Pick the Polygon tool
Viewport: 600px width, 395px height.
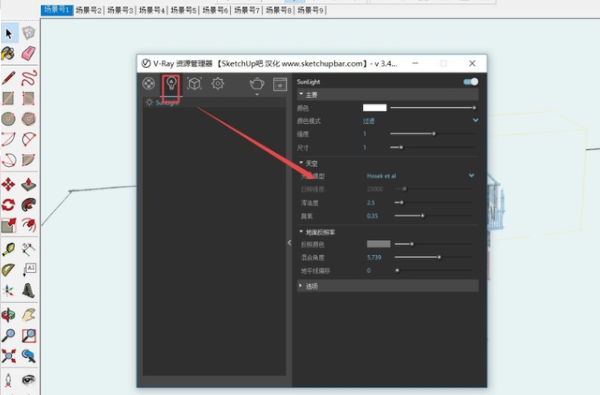tap(29, 119)
